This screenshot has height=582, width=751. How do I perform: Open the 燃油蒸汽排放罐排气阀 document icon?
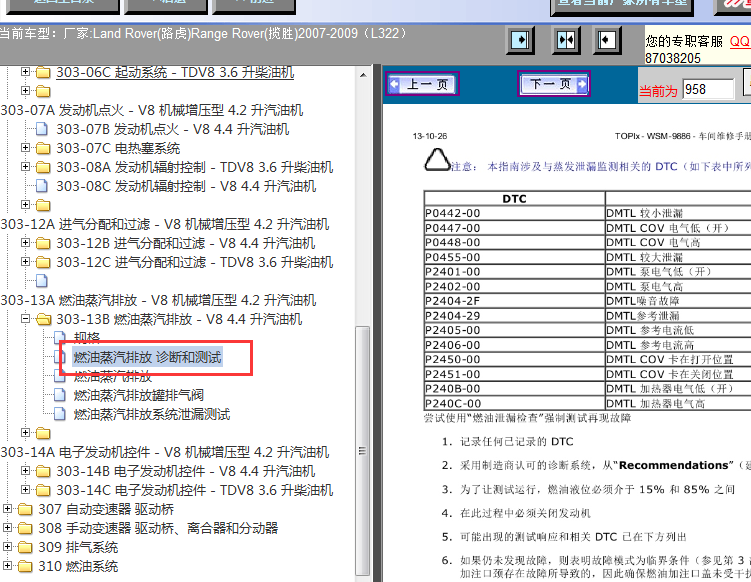point(60,395)
